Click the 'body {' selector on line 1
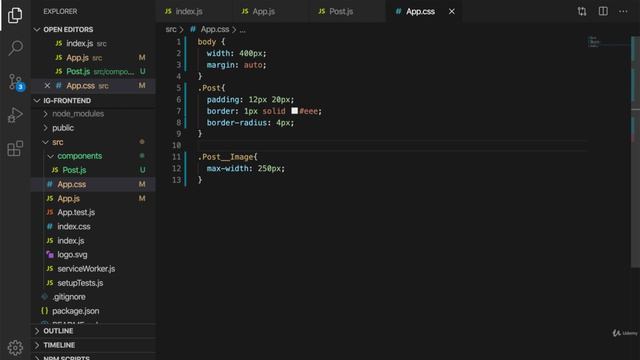 (211, 42)
